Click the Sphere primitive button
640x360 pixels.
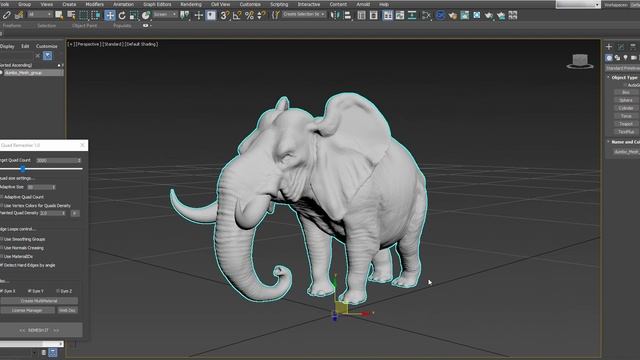[626, 100]
